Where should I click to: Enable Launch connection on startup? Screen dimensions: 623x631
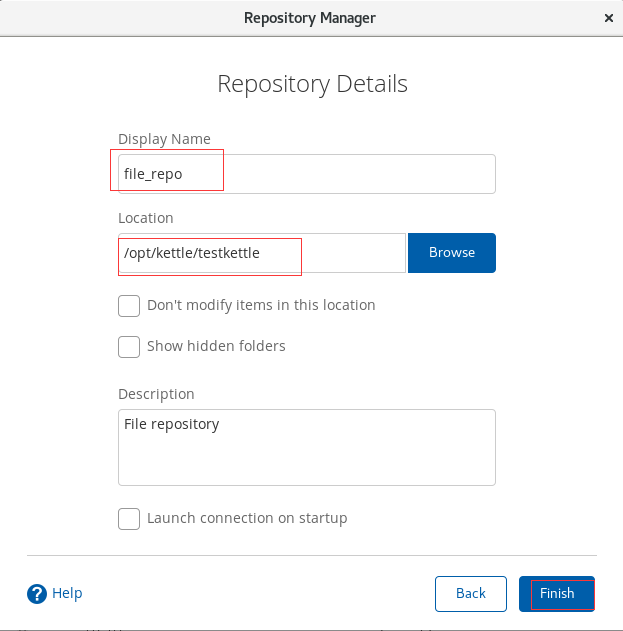coord(129,519)
